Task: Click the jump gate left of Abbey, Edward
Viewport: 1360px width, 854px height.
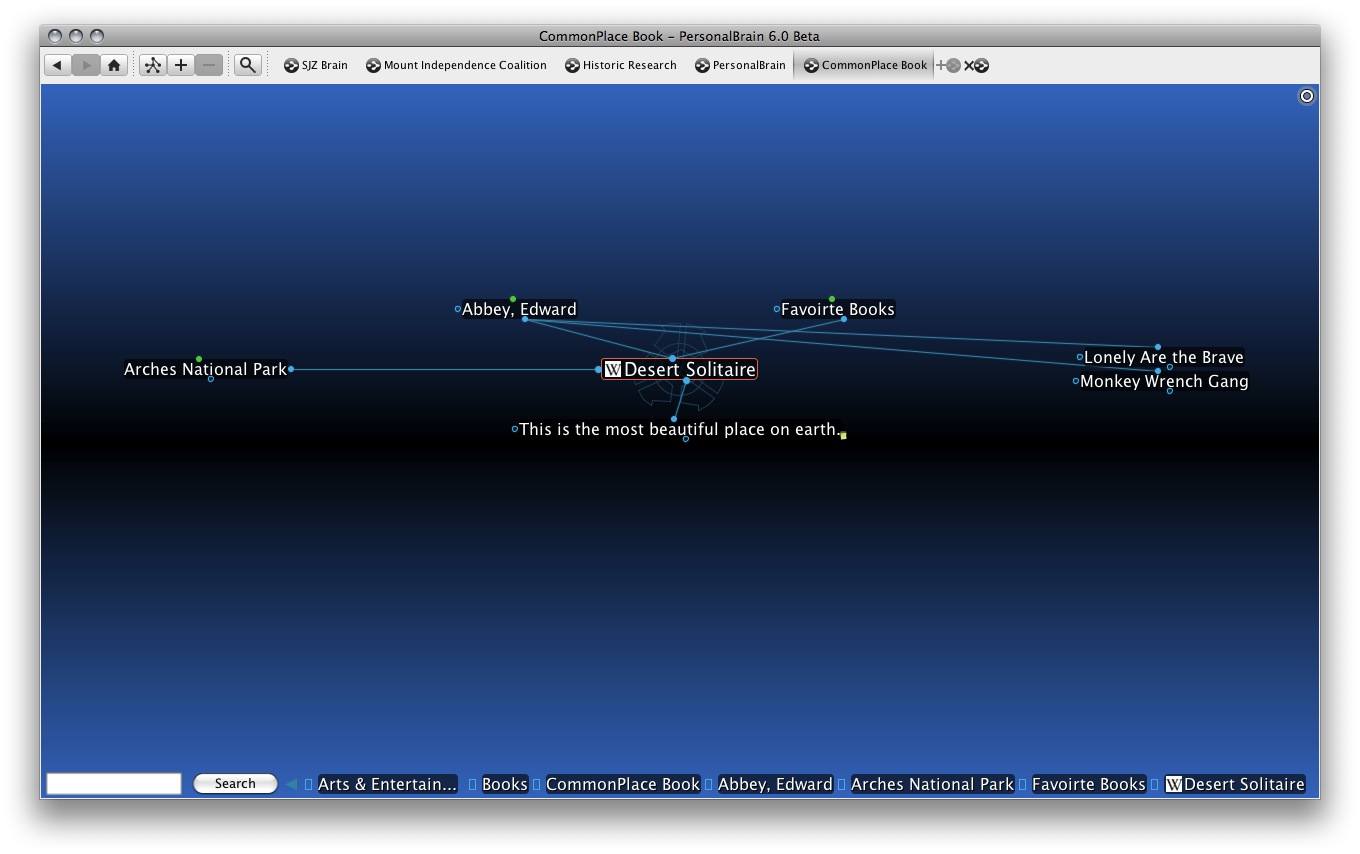Action: pos(458,309)
